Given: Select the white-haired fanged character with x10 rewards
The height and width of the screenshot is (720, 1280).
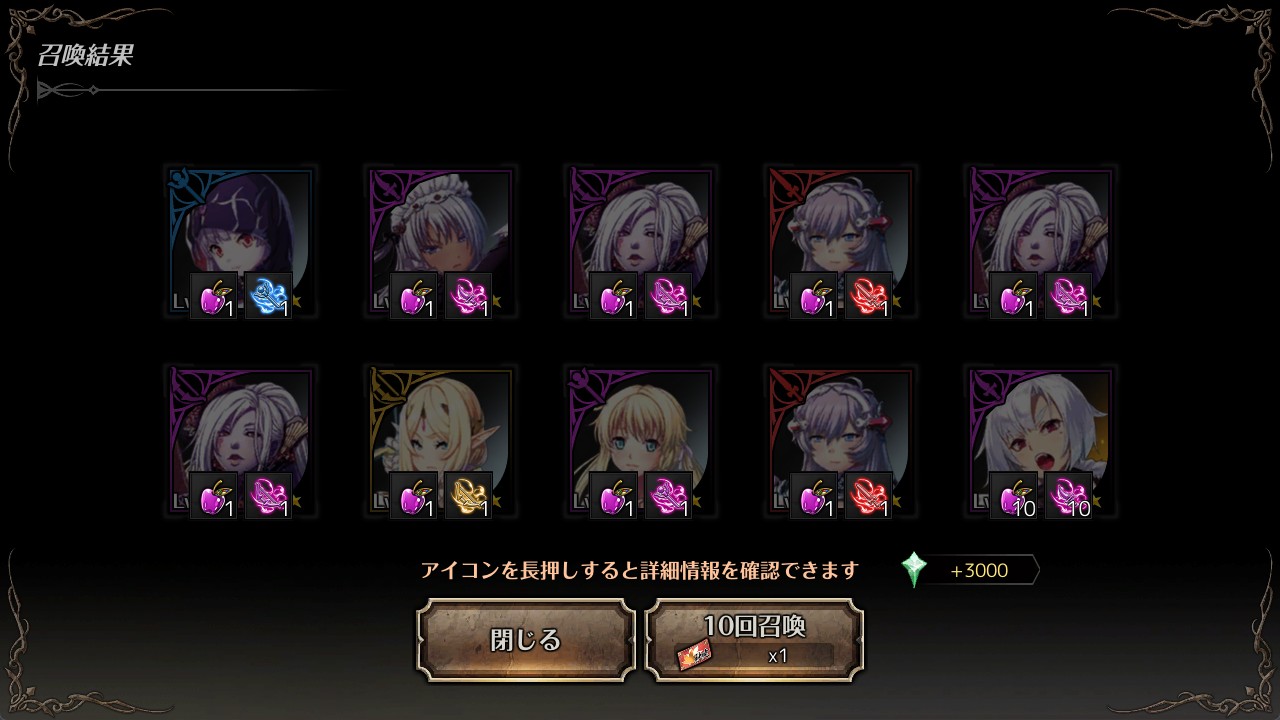Looking at the screenshot, I should [1040, 441].
